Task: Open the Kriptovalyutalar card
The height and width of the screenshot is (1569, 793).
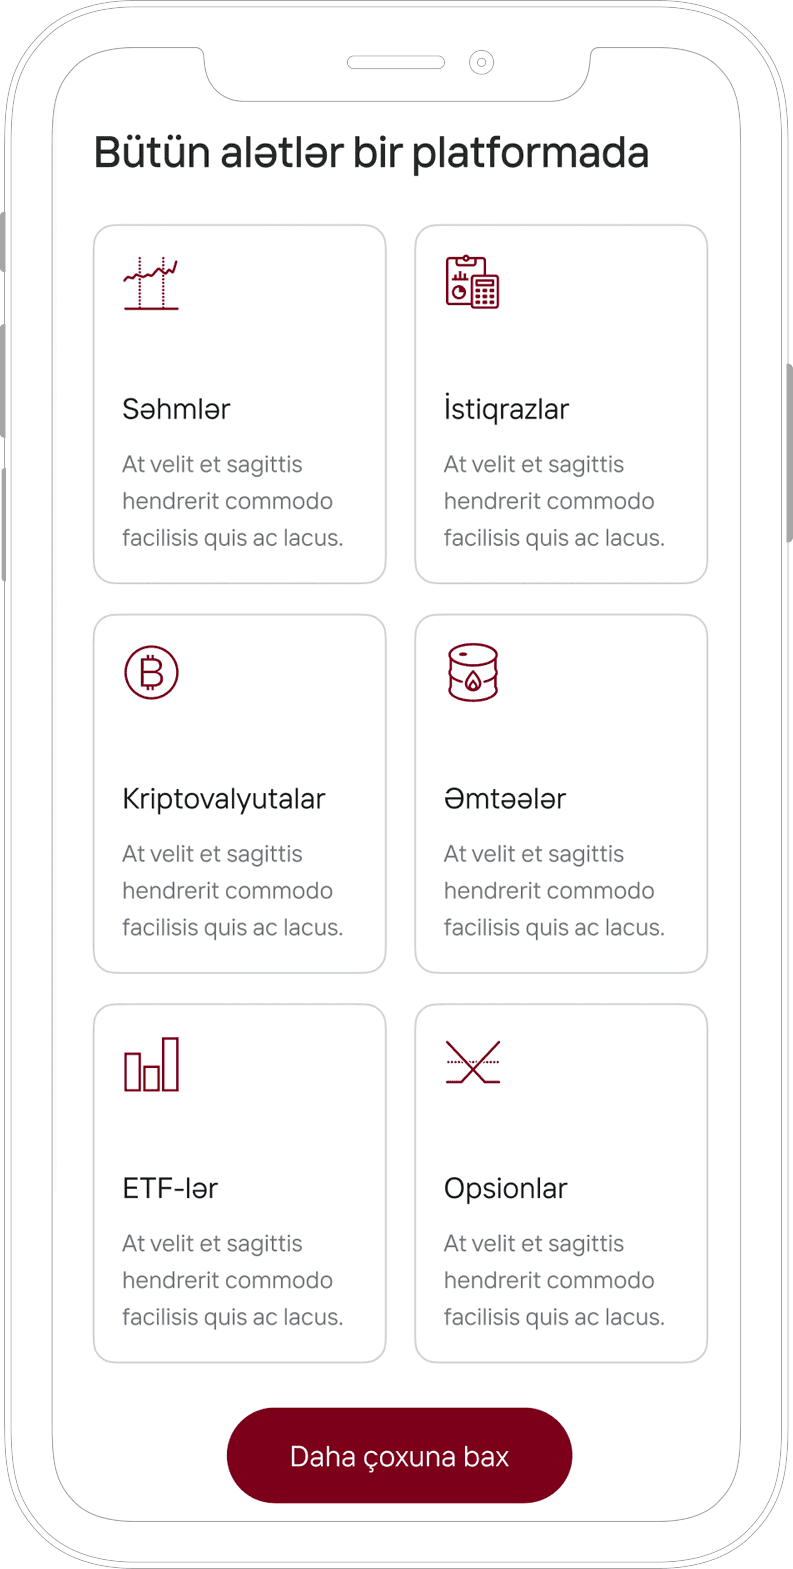Action: tap(239, 794)
